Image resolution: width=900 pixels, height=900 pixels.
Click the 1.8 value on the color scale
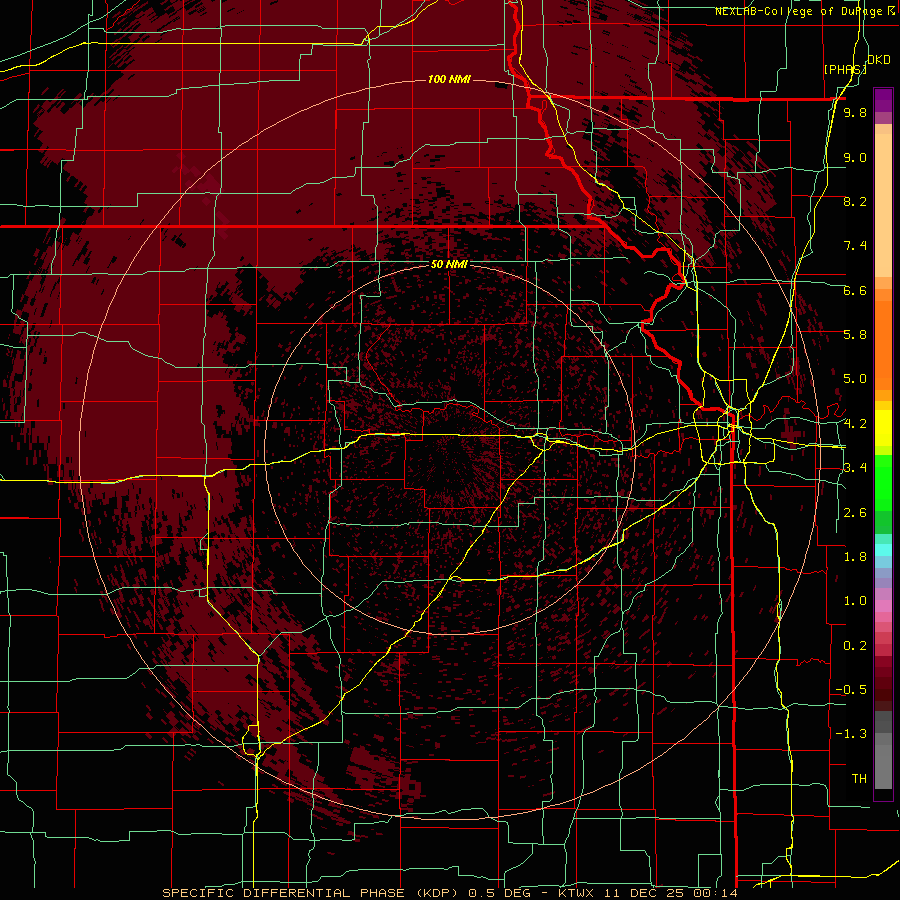pos(855,557)
